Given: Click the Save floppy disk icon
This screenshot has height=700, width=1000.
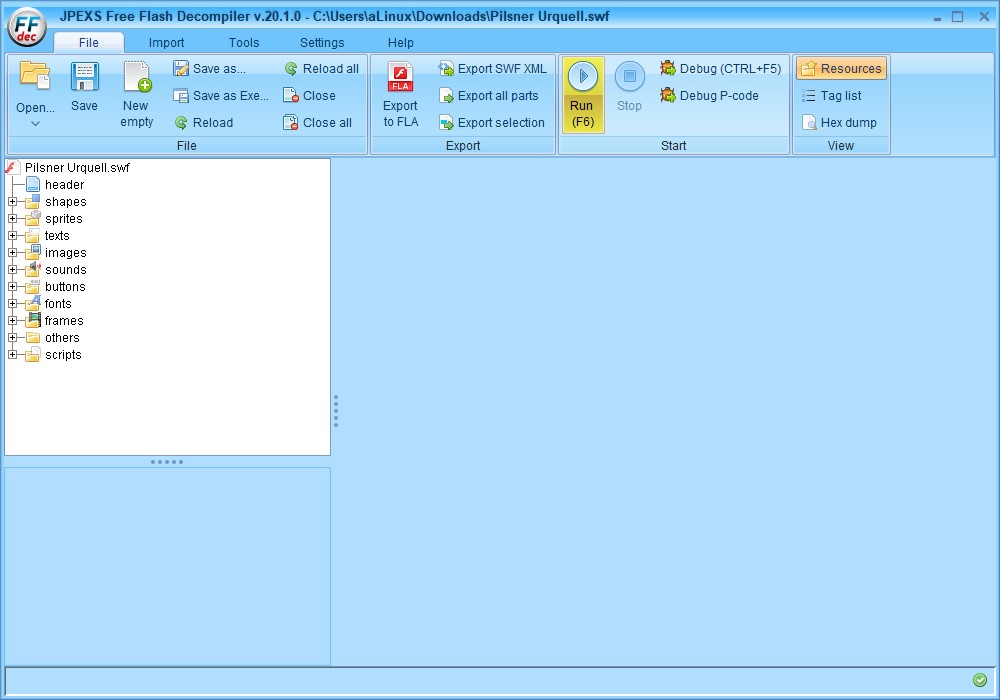Looking at the screenshot, I should 84,77.
